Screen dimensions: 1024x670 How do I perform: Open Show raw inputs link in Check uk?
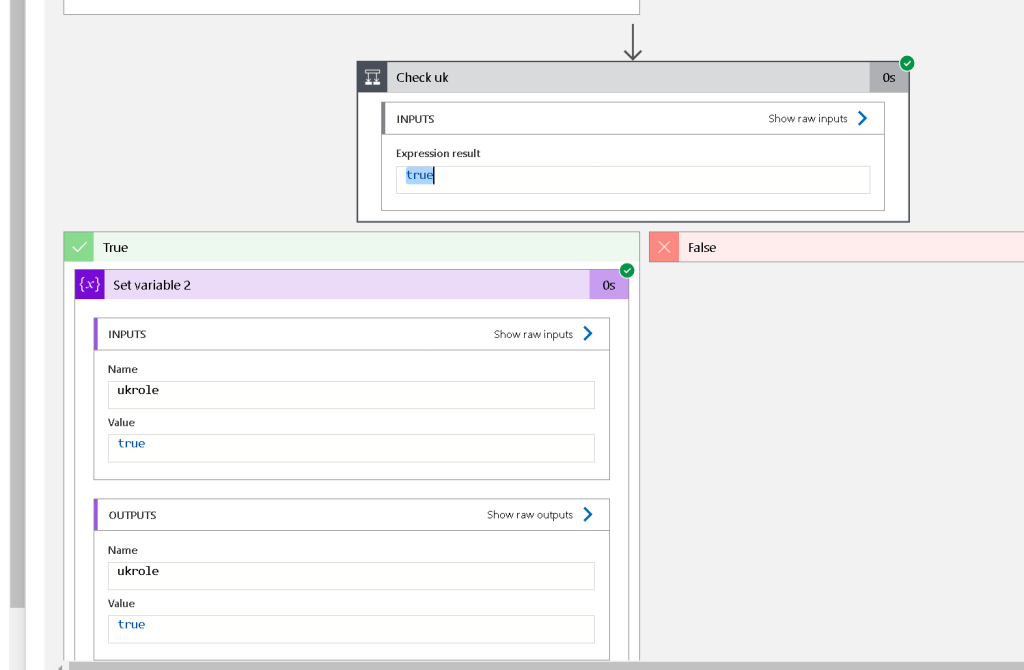click(x=807, y=118)
